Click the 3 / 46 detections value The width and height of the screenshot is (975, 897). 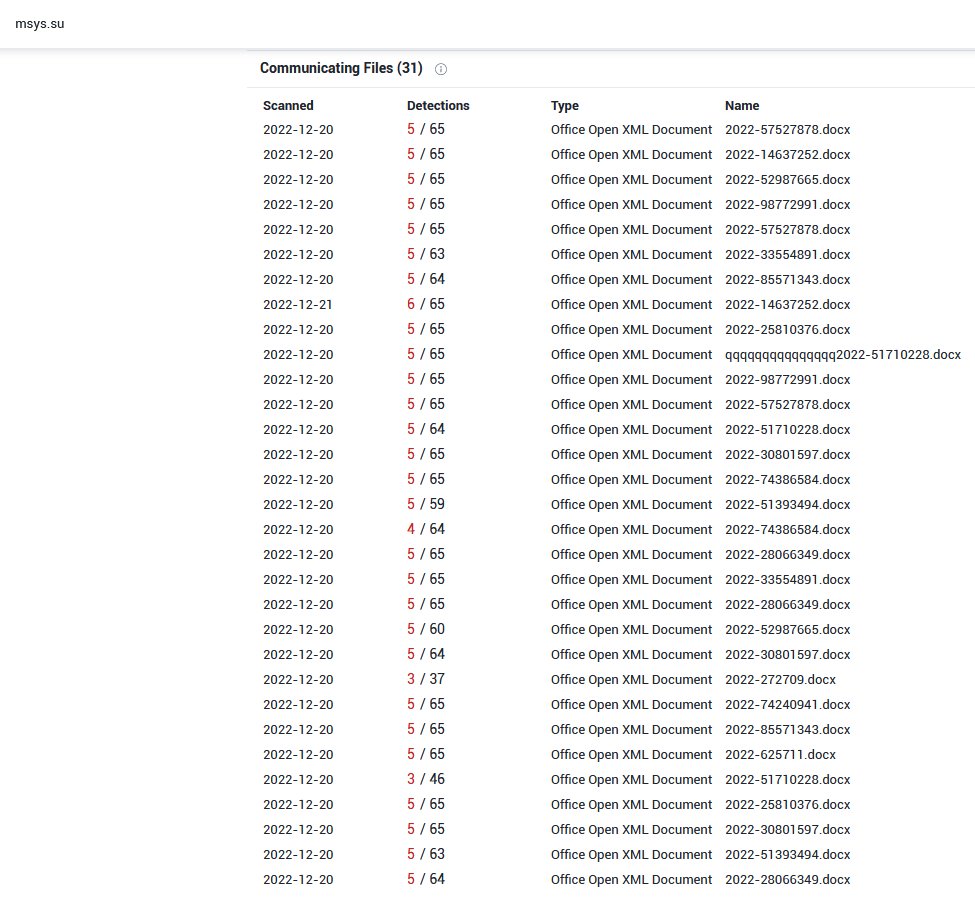coord(426,779)
